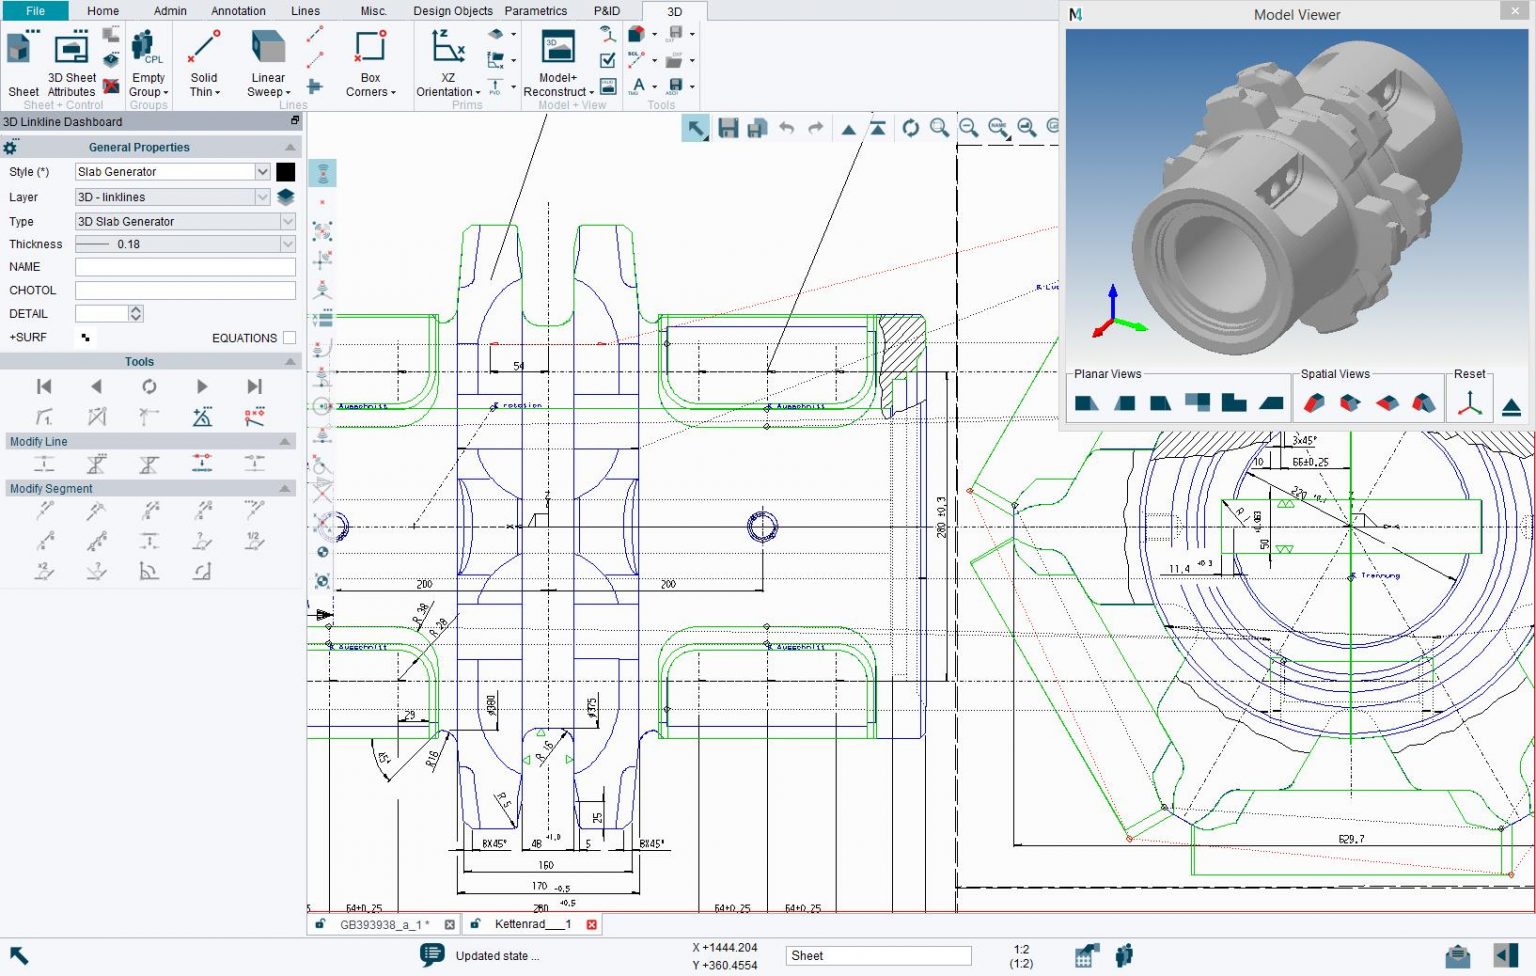Open the Linear Sweep tool

pos(266,60)
